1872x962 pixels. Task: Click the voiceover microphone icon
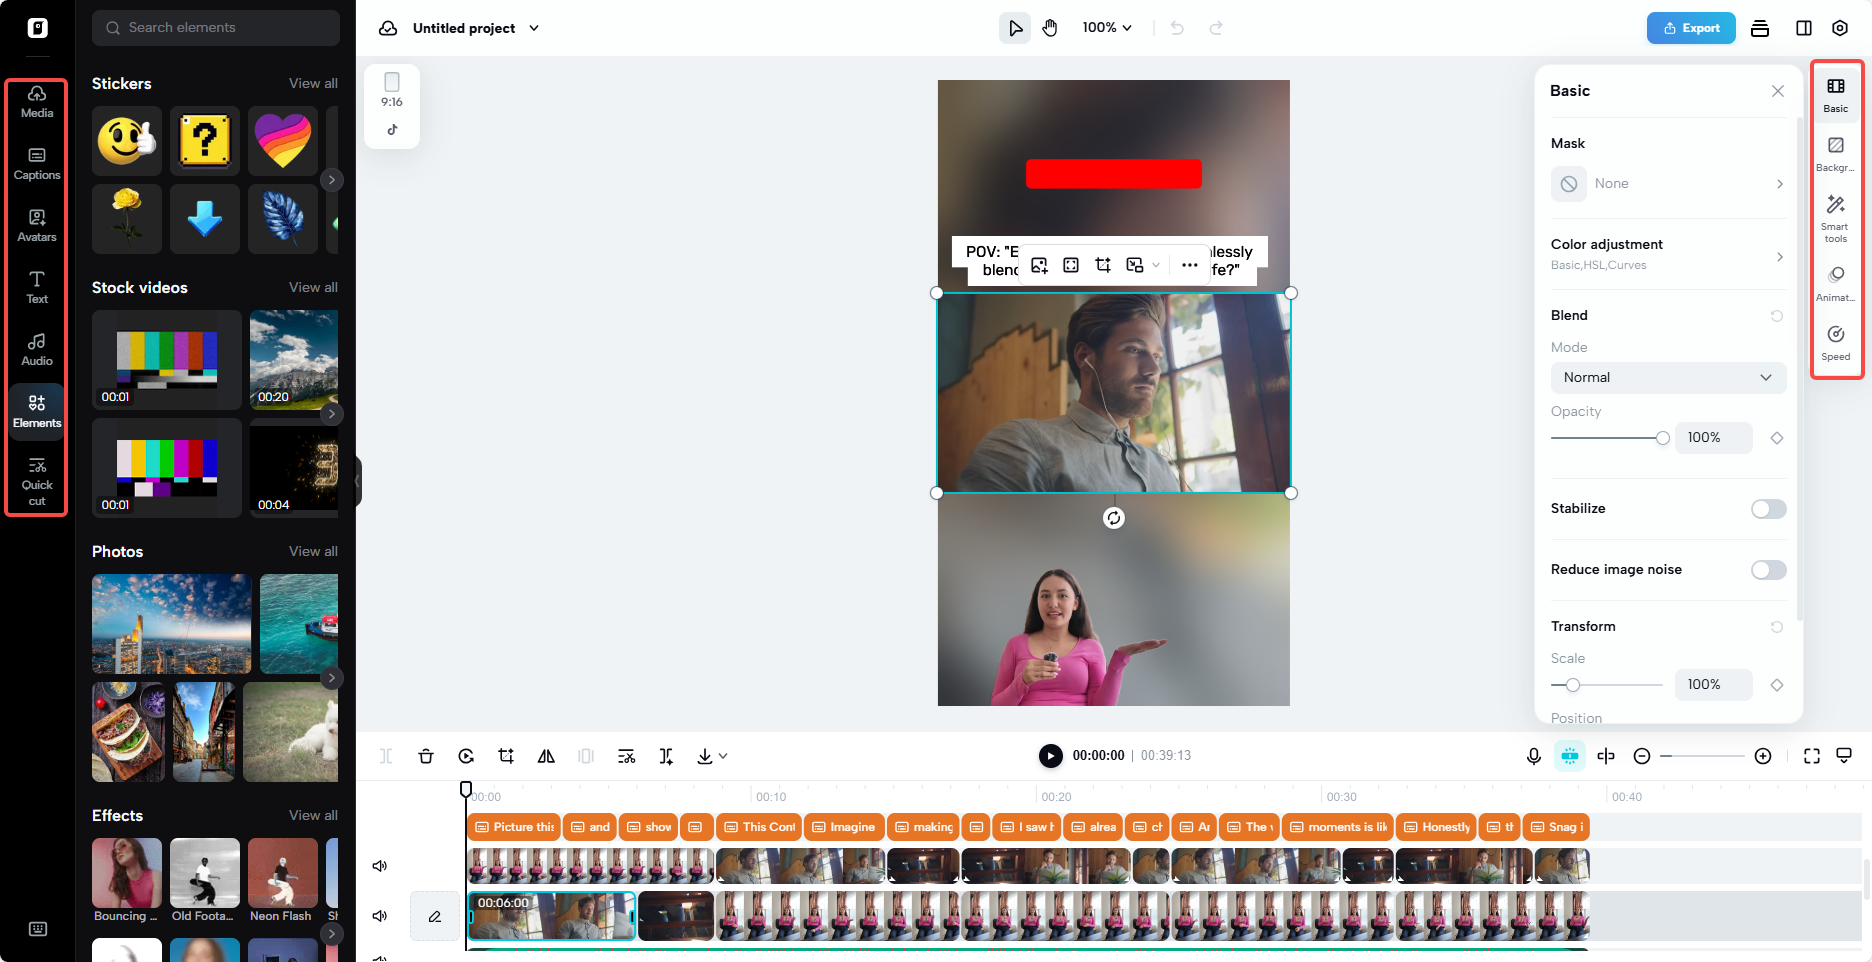[1534, 756]
